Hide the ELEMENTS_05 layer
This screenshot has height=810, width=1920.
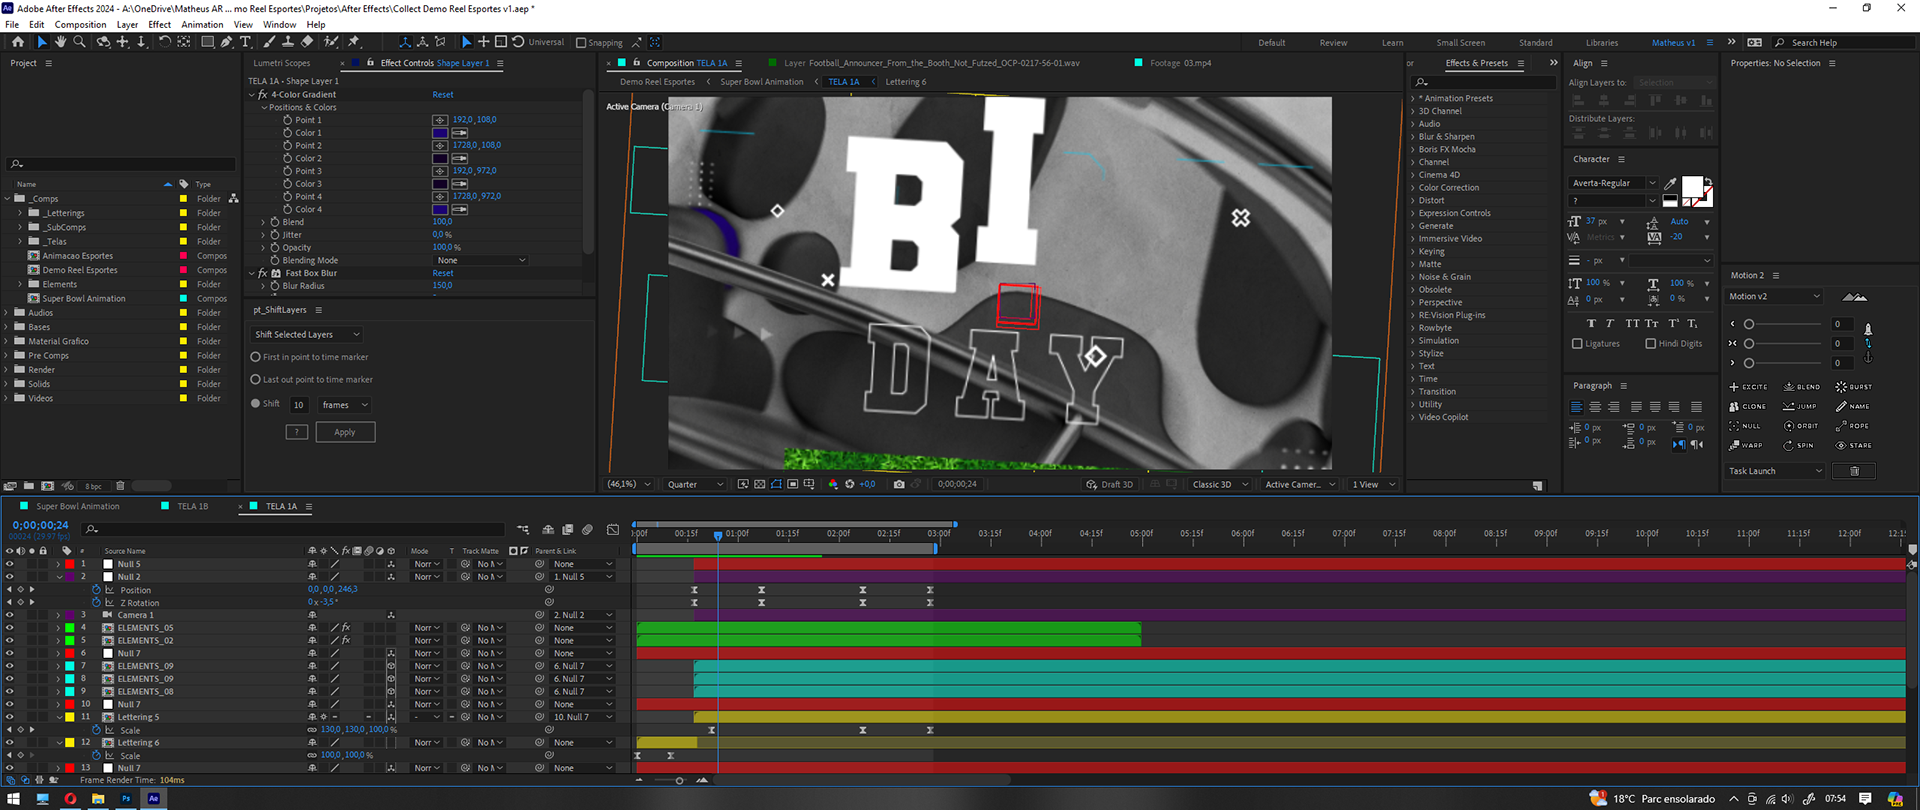(x=10, y=628)
